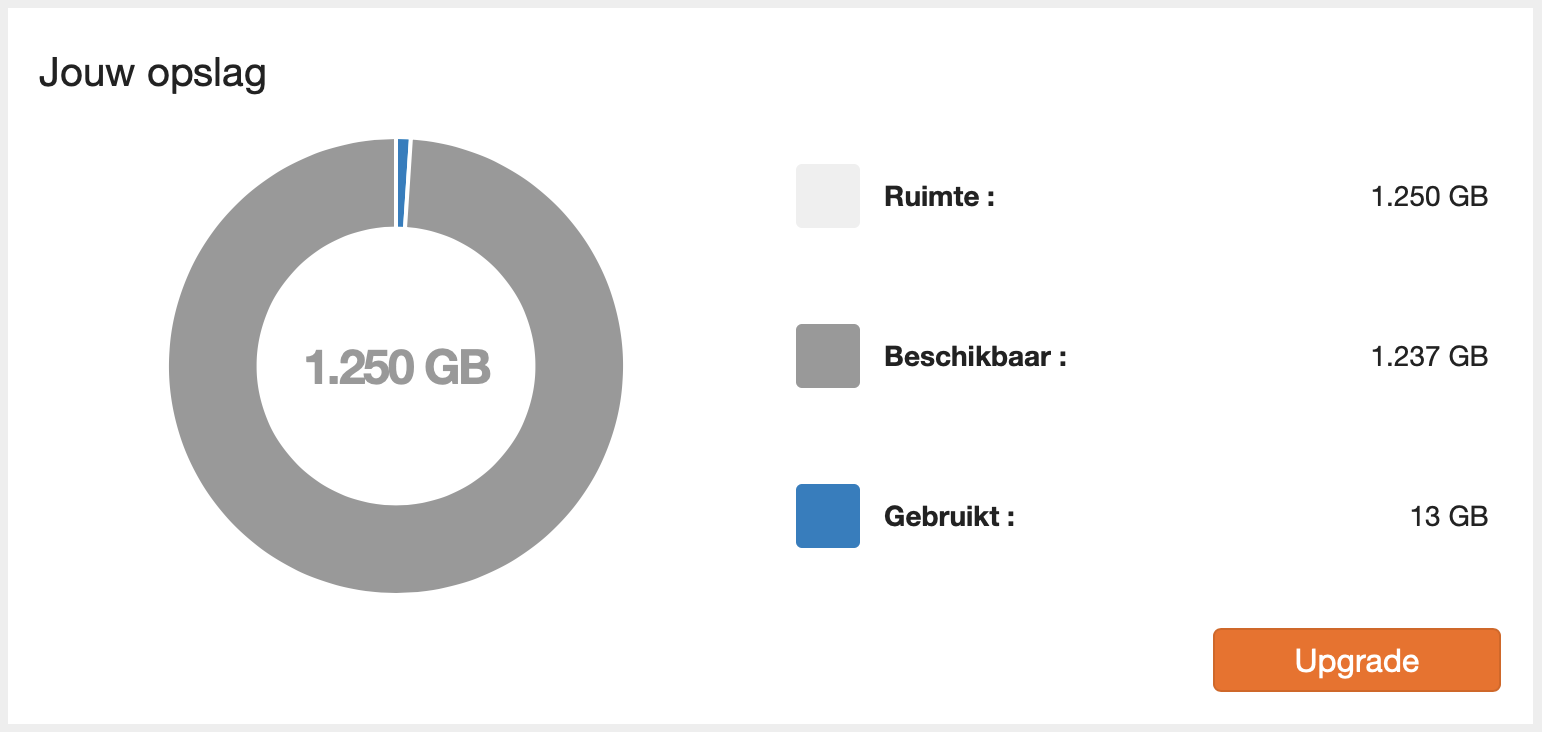The width and height of the screenshot is (1542, 732).
Task: Click the 1.250 GB value beside Ruimte
Action: (x=1430, y=196)
